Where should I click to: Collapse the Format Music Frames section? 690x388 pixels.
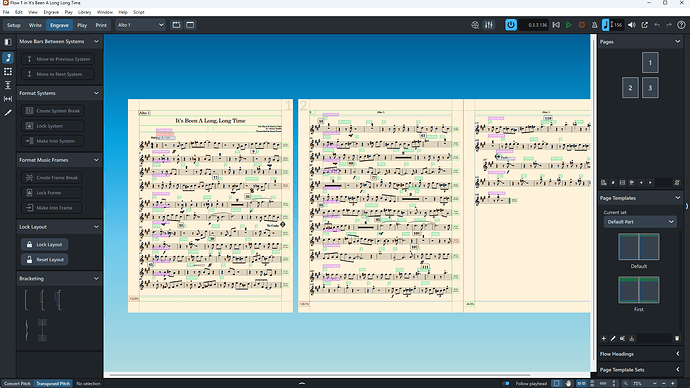(x=96, y=160)
